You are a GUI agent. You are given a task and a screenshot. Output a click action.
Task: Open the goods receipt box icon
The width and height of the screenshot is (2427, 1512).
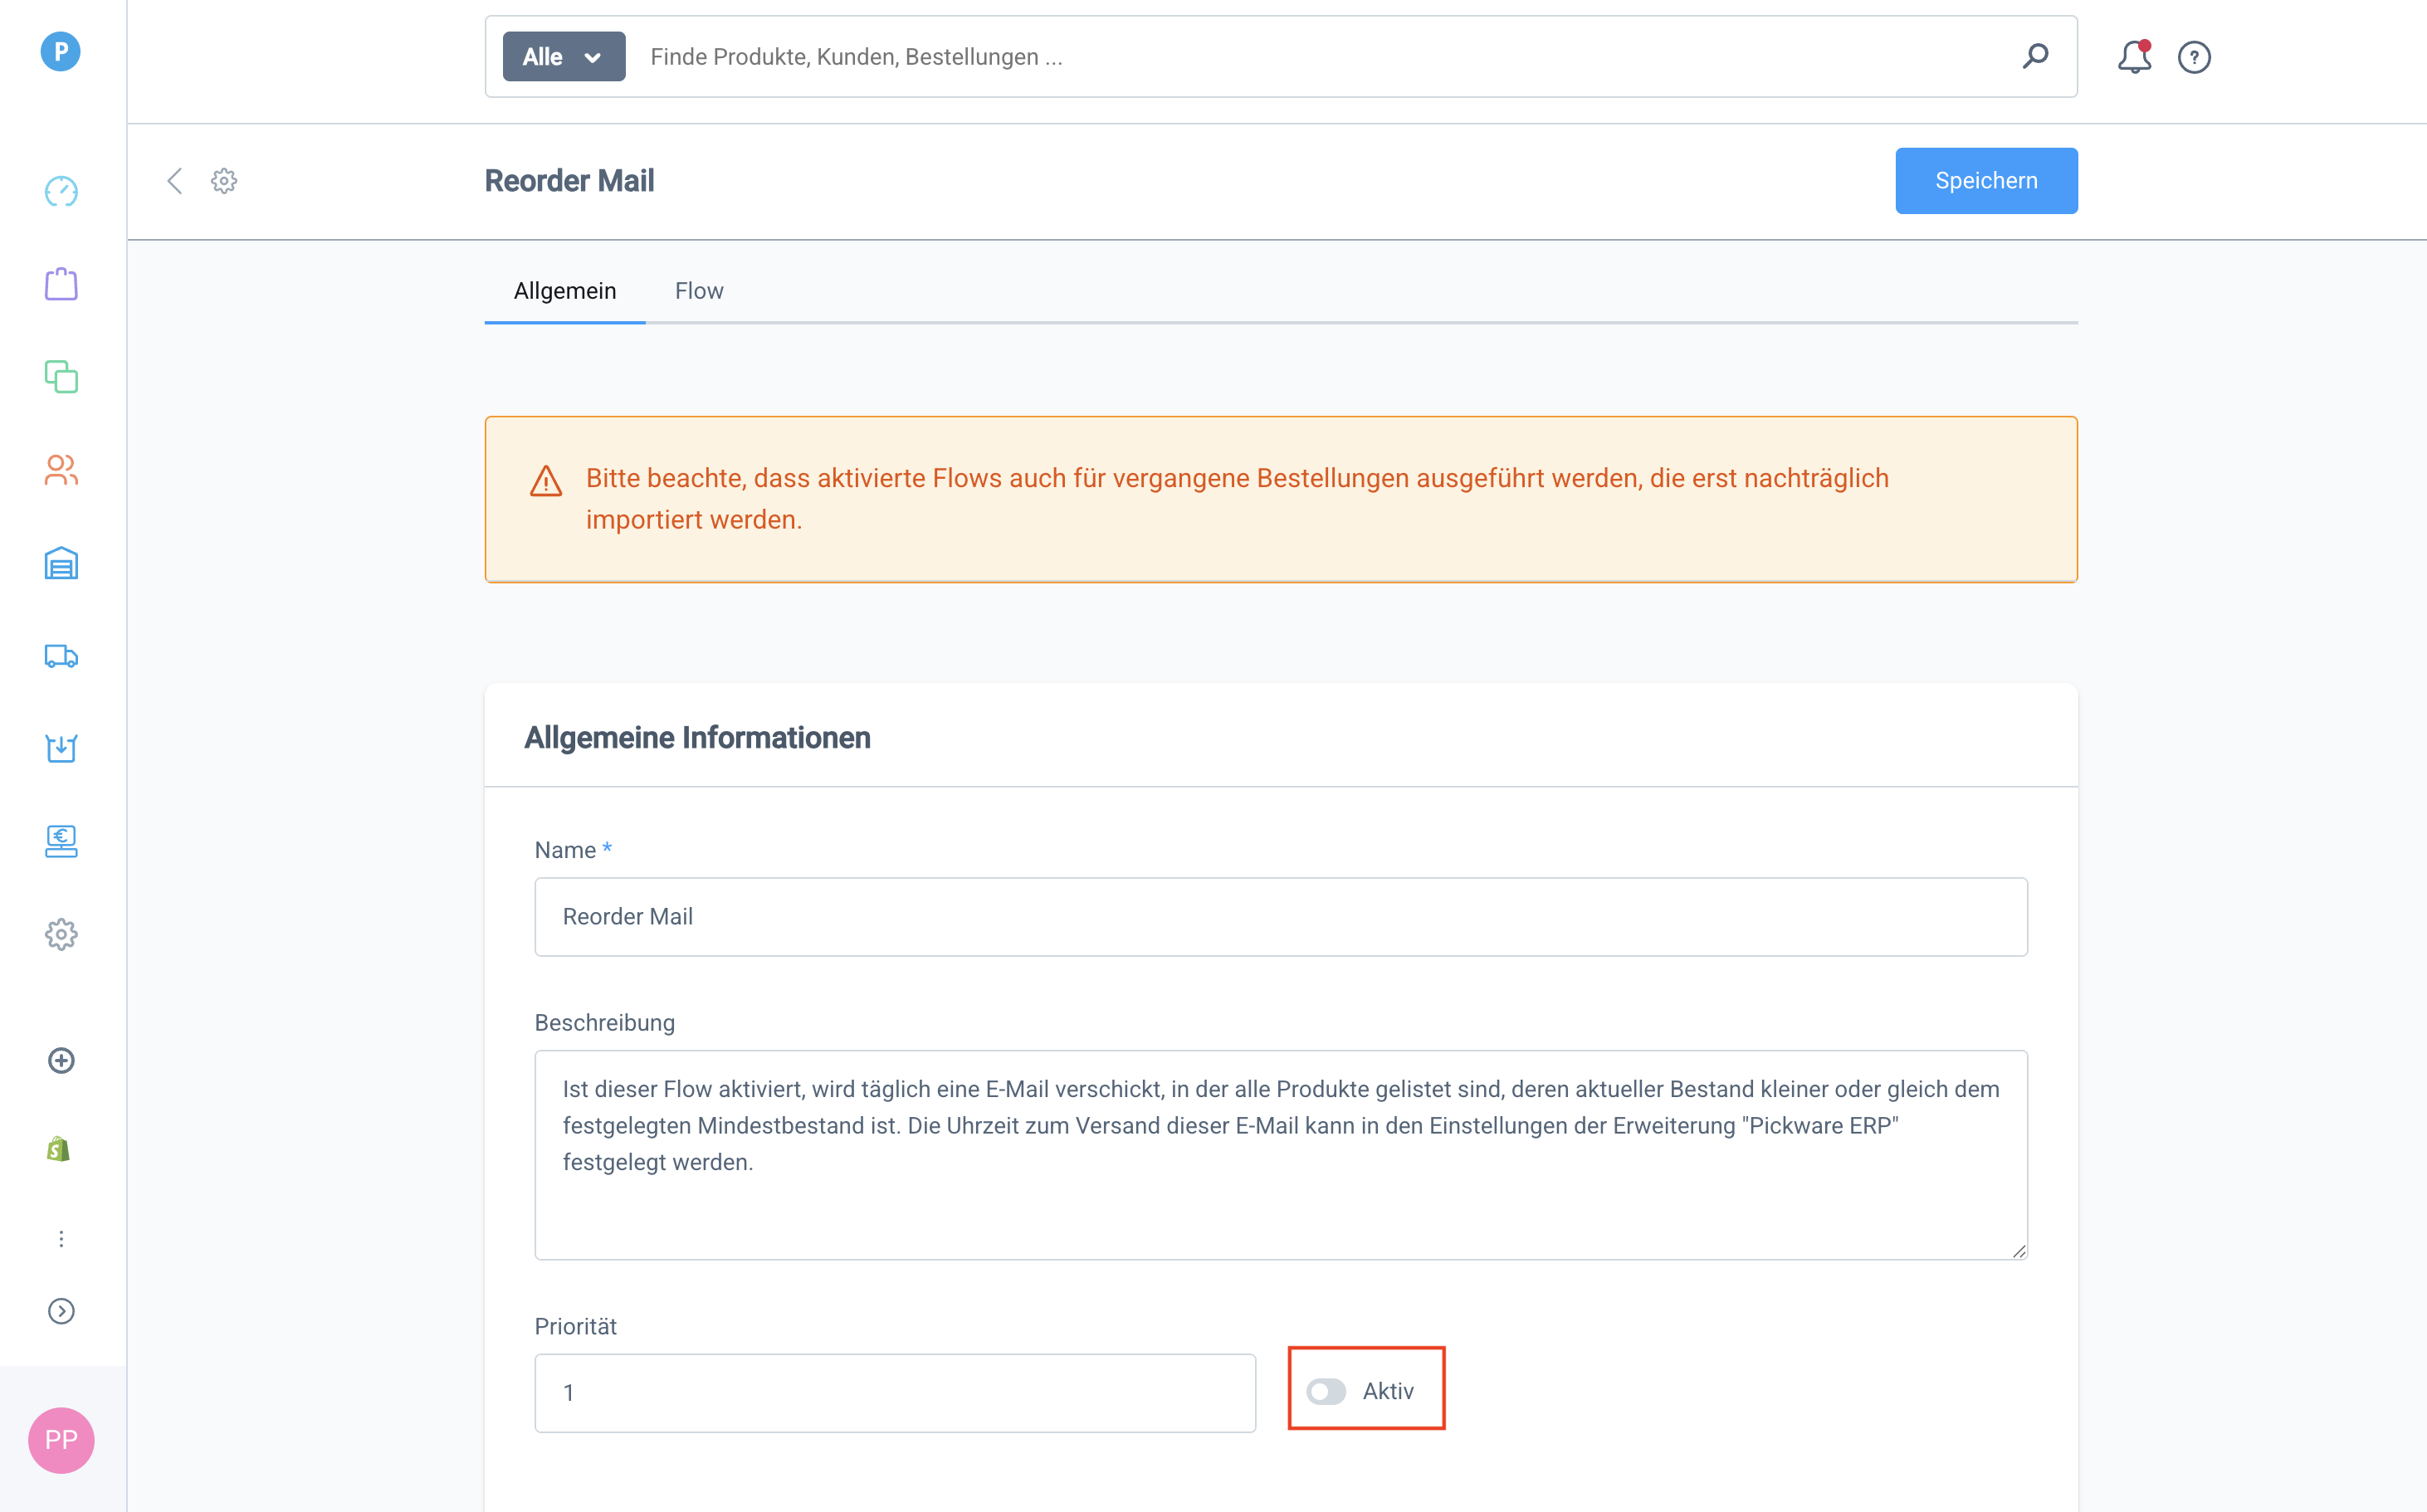tap(61, 748)
